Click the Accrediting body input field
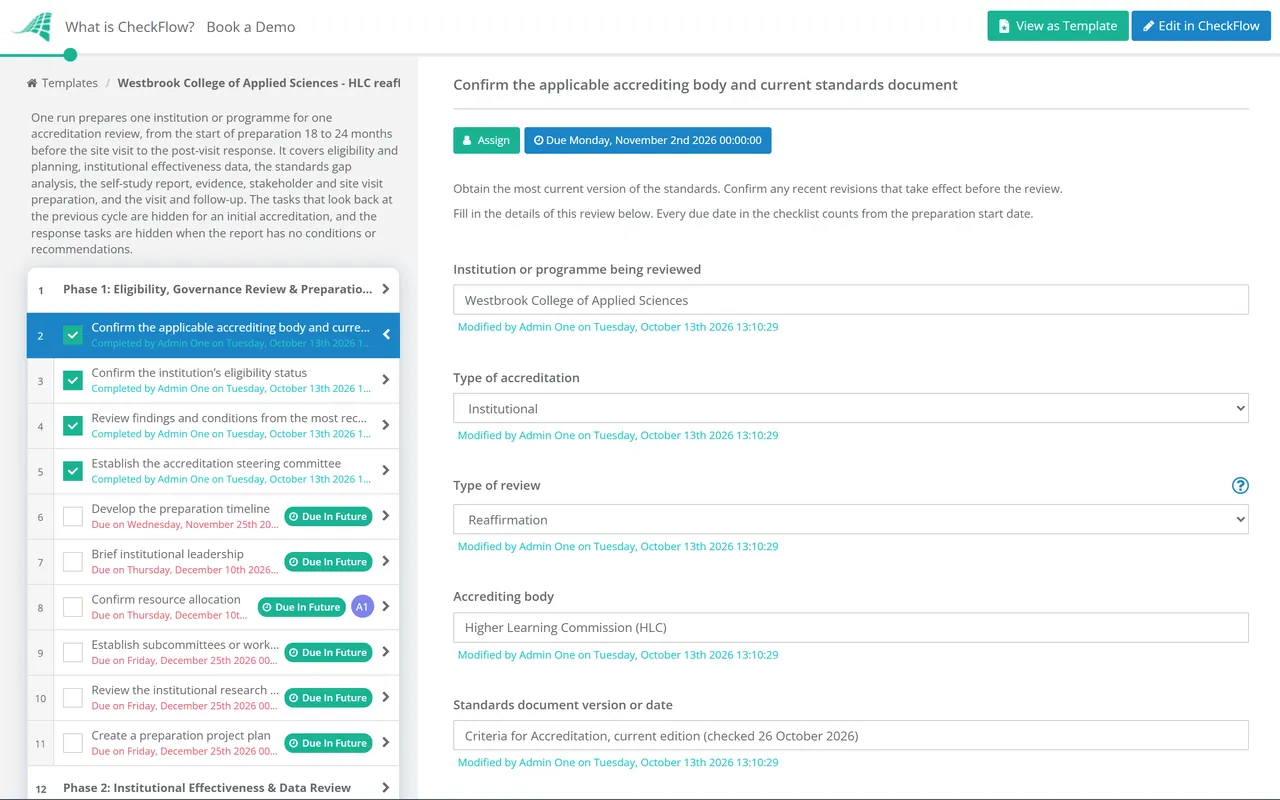This screenshot has height=800, width=1280. click(851, 627)
